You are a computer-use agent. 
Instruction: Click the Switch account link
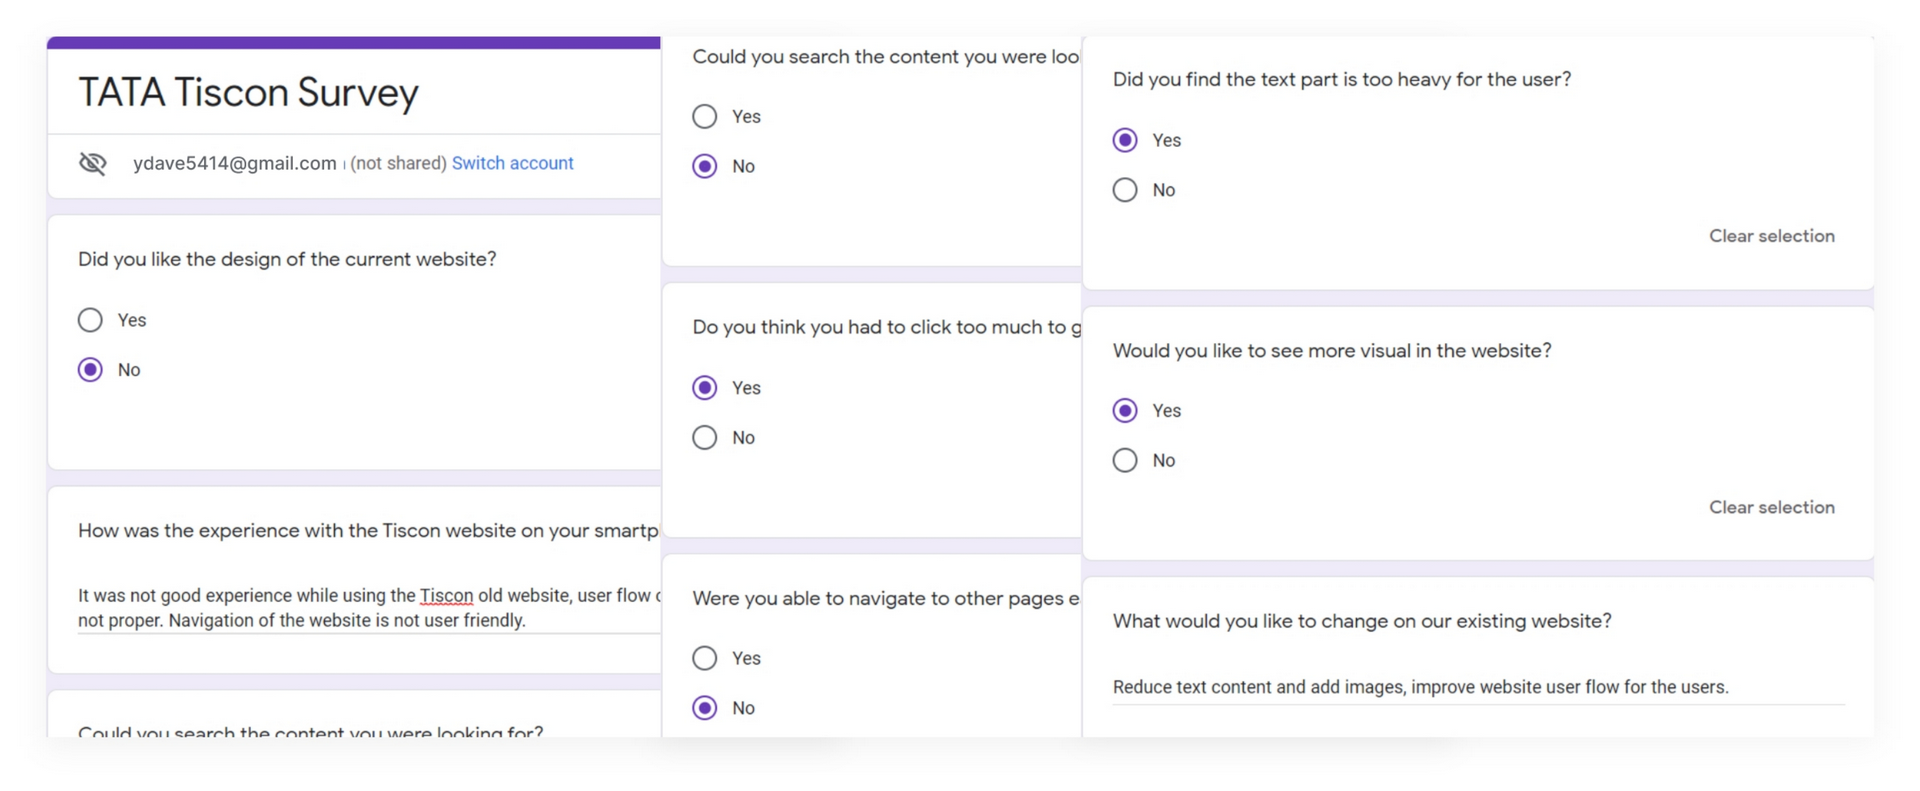512,163
